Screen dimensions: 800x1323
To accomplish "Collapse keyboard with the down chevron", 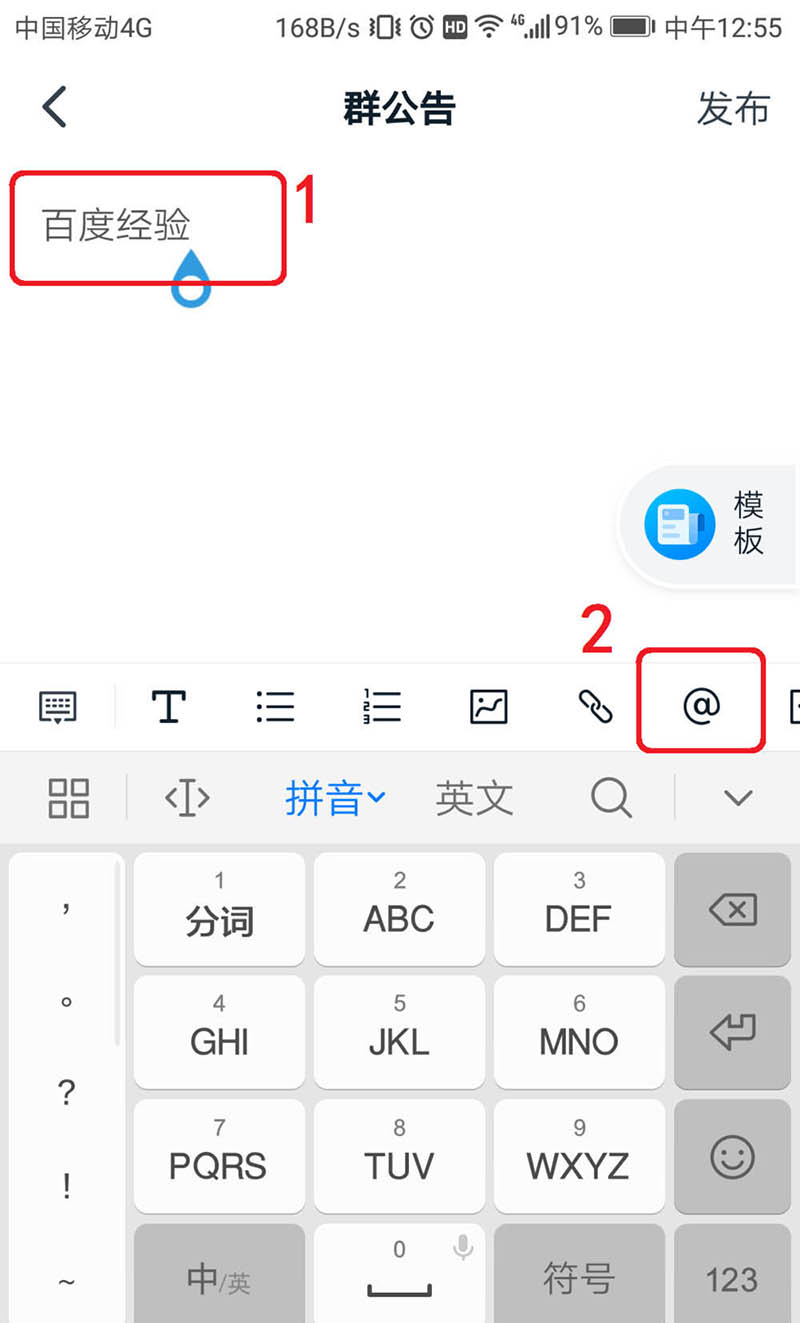I will [x=738, y=798].
